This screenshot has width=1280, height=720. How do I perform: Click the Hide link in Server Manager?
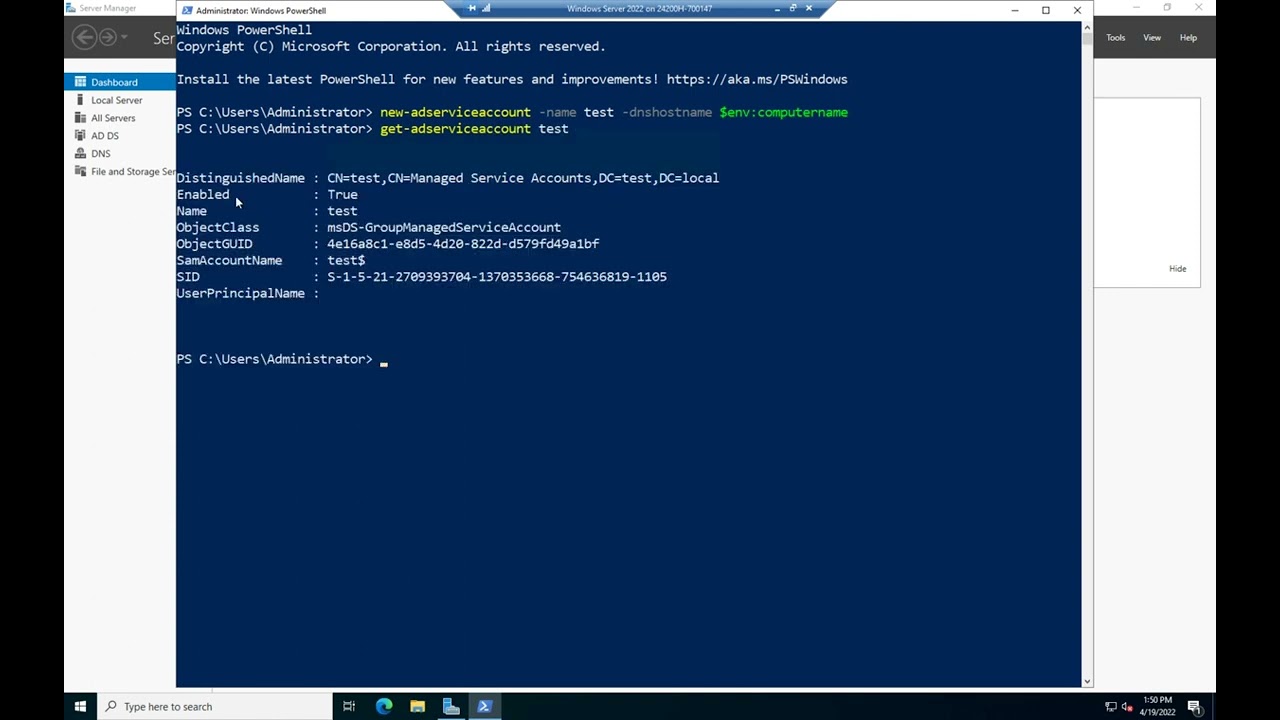1178,269
